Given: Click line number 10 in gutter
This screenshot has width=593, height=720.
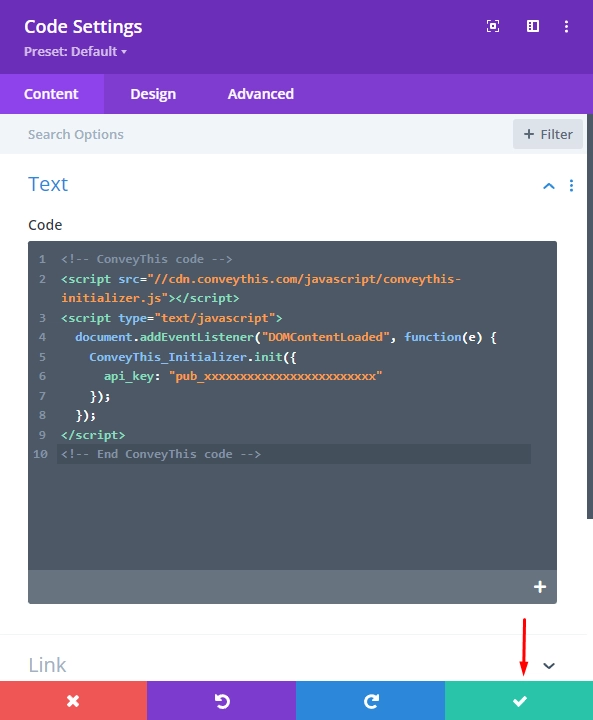Looking at the screenshot, I should click(x=40, y=454).
